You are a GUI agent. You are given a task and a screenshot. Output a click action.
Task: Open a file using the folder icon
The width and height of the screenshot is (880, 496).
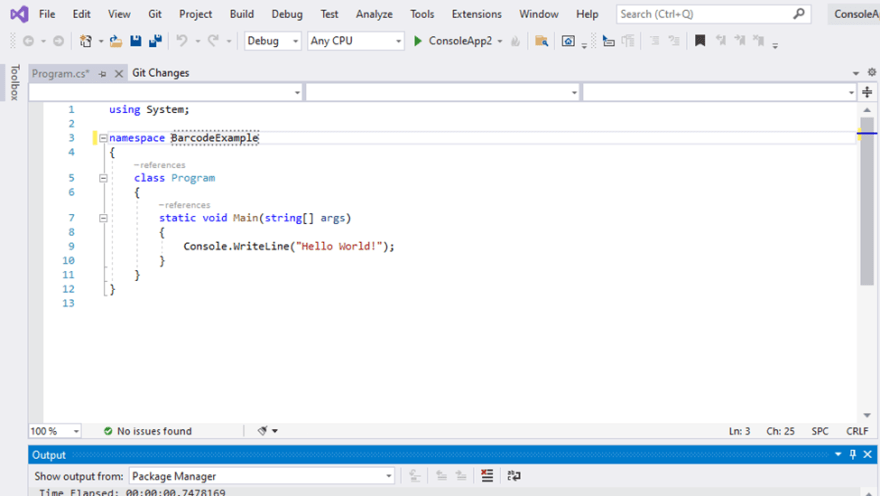(x=116, y=41)
